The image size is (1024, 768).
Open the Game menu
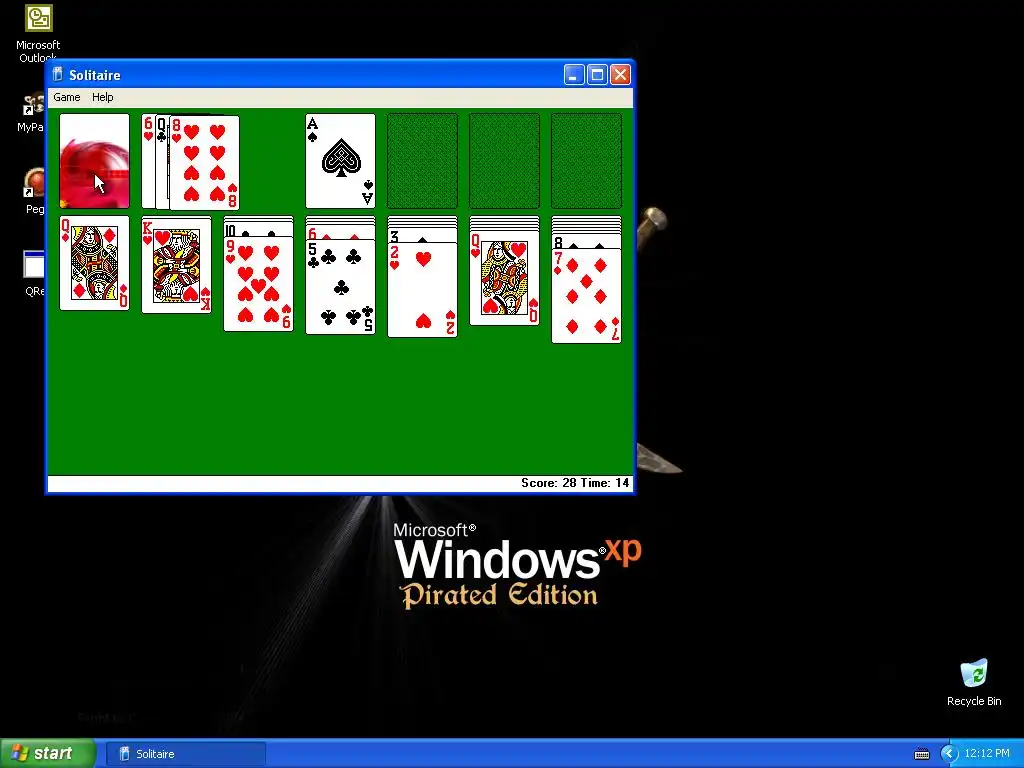tap(67, 97)
